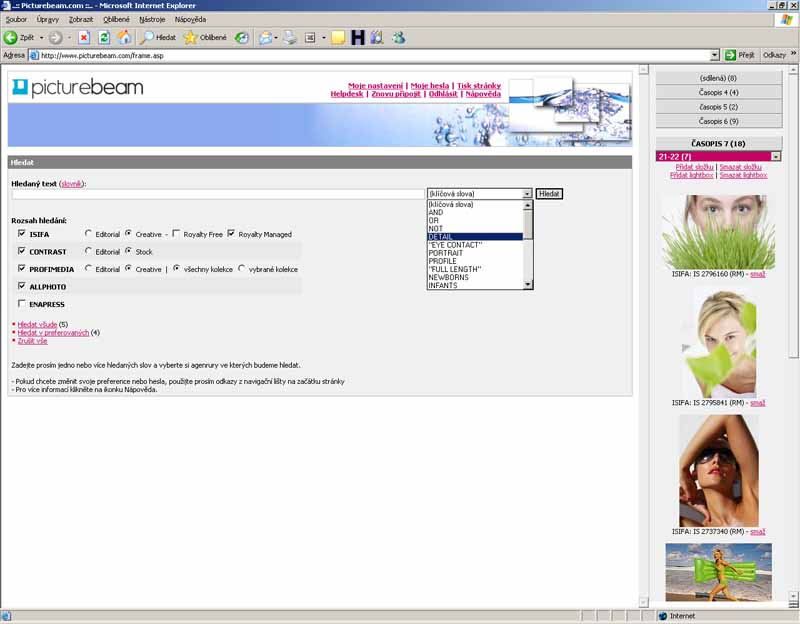Open the address bar dropdown arrow
This screenshot has height=624, width=800.
click(715, 55)
